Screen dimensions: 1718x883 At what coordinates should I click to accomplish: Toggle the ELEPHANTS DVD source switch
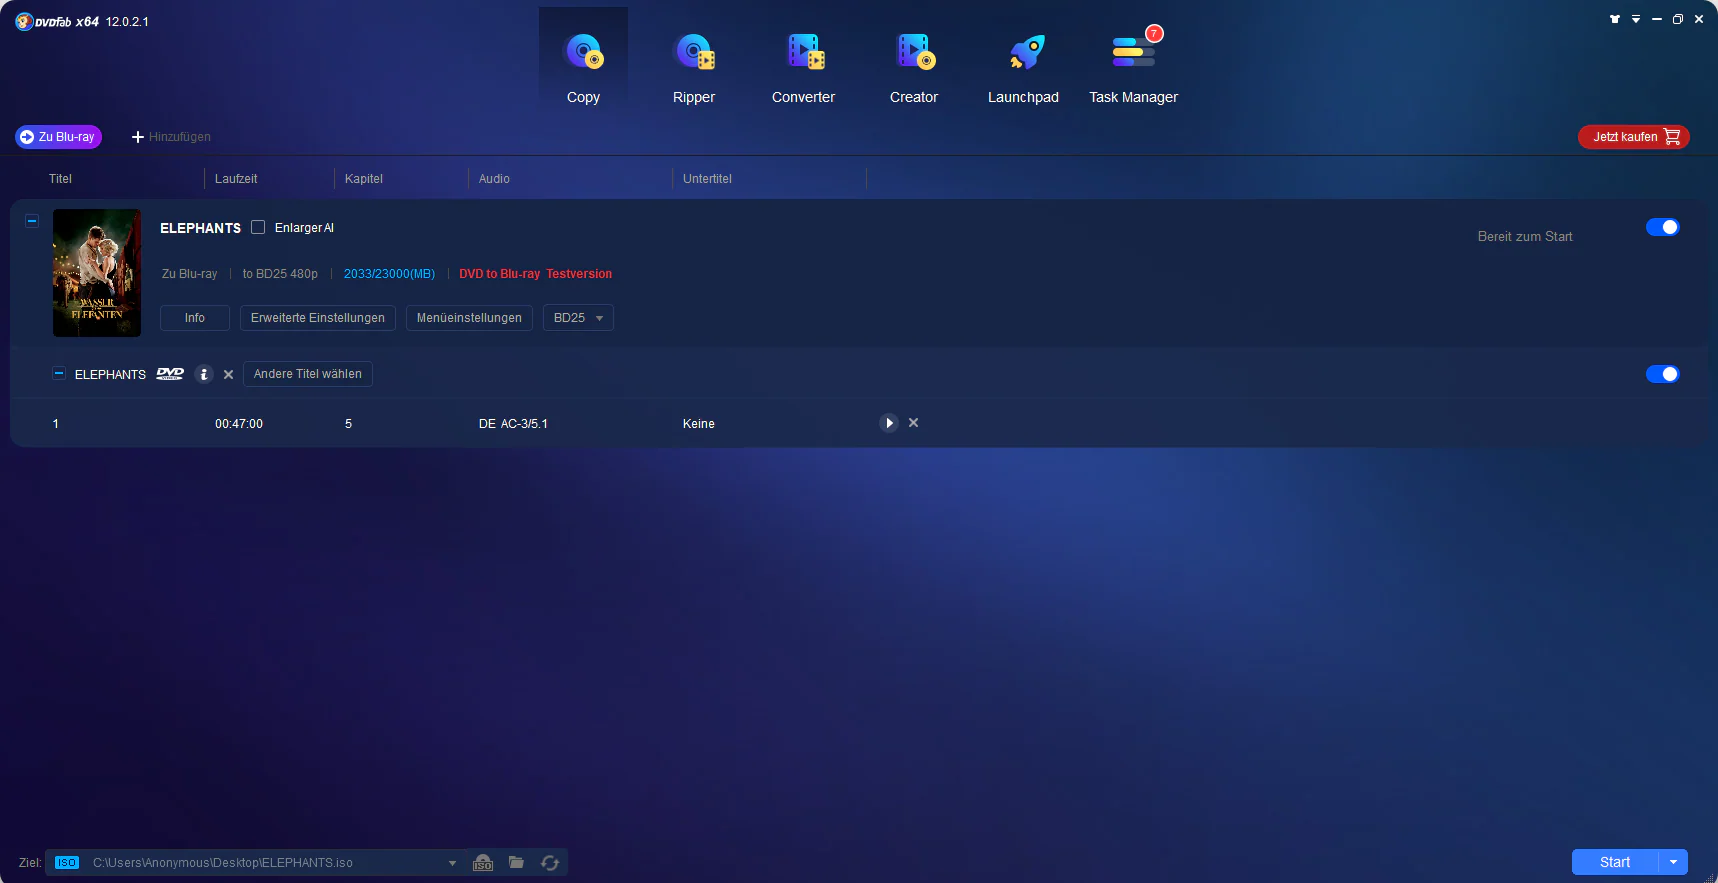[1662, 374]
